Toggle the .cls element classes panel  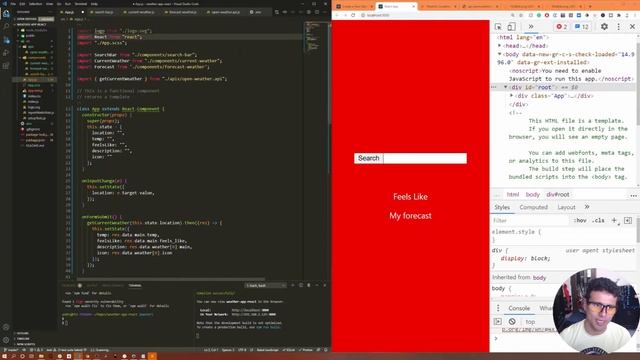click(x=598, y=220)
